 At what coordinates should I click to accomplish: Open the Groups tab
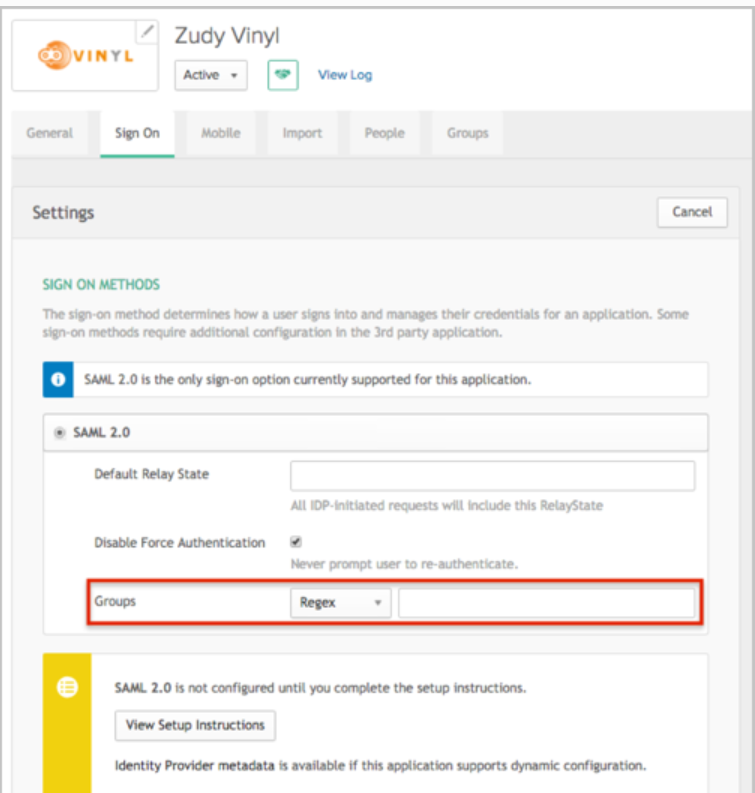click(467, 133)
